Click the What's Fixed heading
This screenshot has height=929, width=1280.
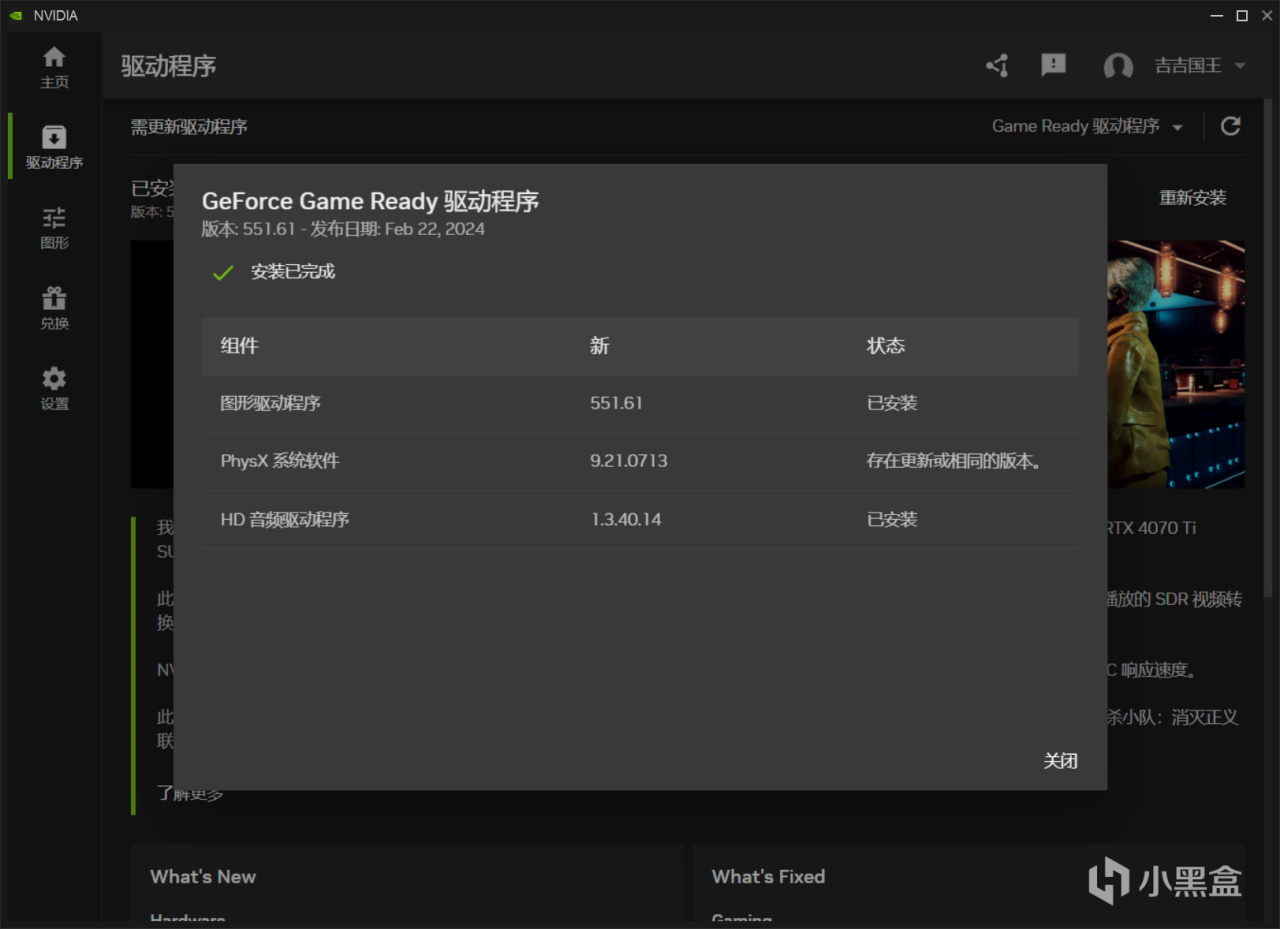pos(768,877)
